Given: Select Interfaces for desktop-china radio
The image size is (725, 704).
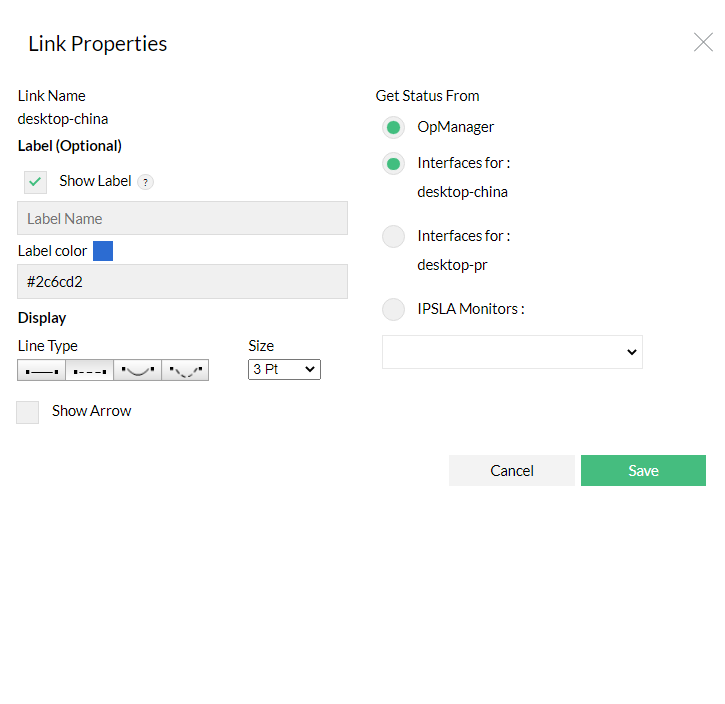Looking at the screenshot, I should point(394,163).
